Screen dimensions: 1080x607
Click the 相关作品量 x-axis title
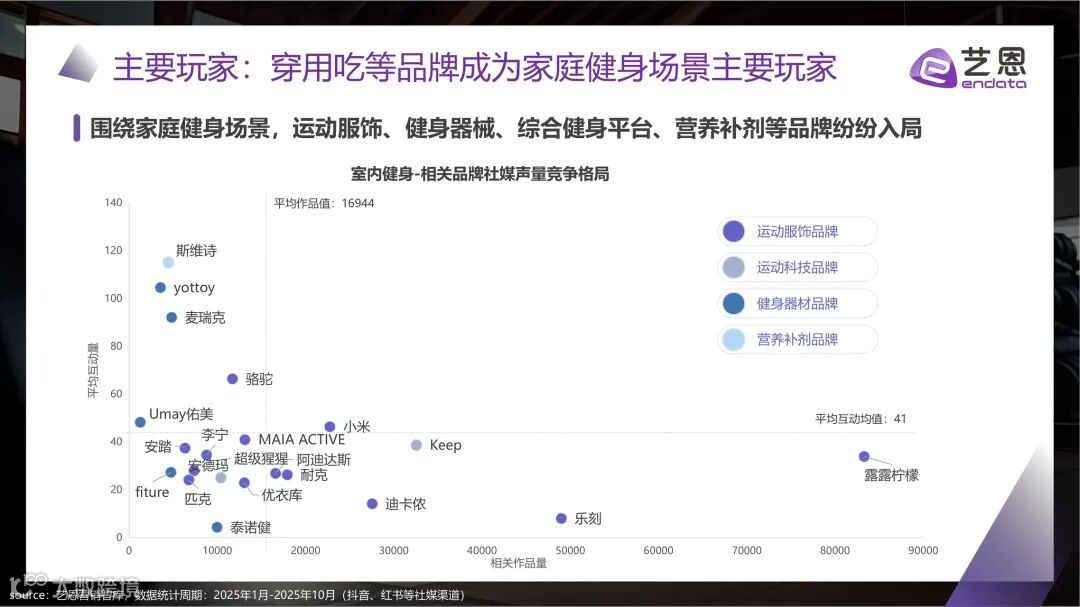tap(519, 563)
